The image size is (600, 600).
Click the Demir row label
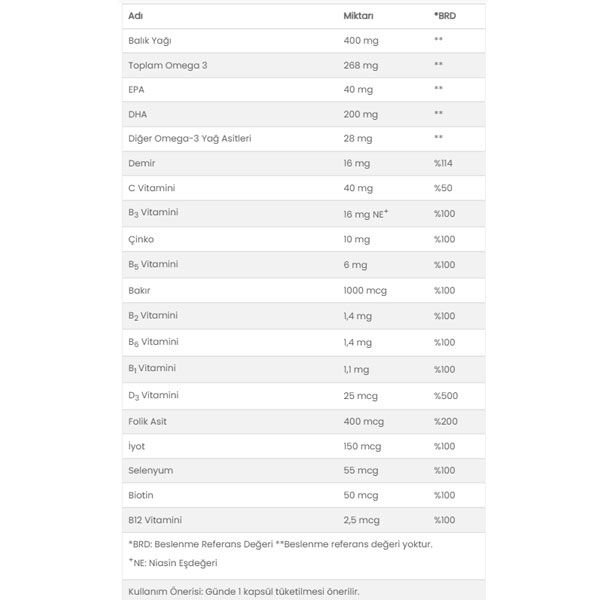tap(142, 162)
